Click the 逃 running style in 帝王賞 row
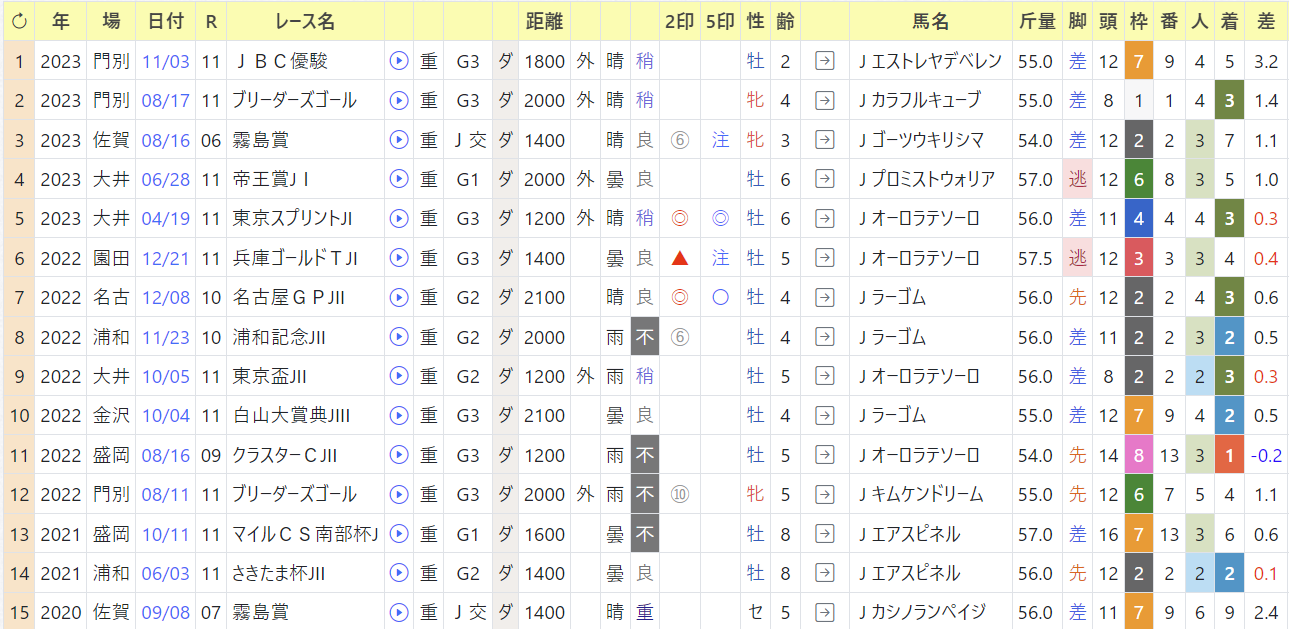The width and height of the screenshot is (1289, 629). pos(1077,179)
